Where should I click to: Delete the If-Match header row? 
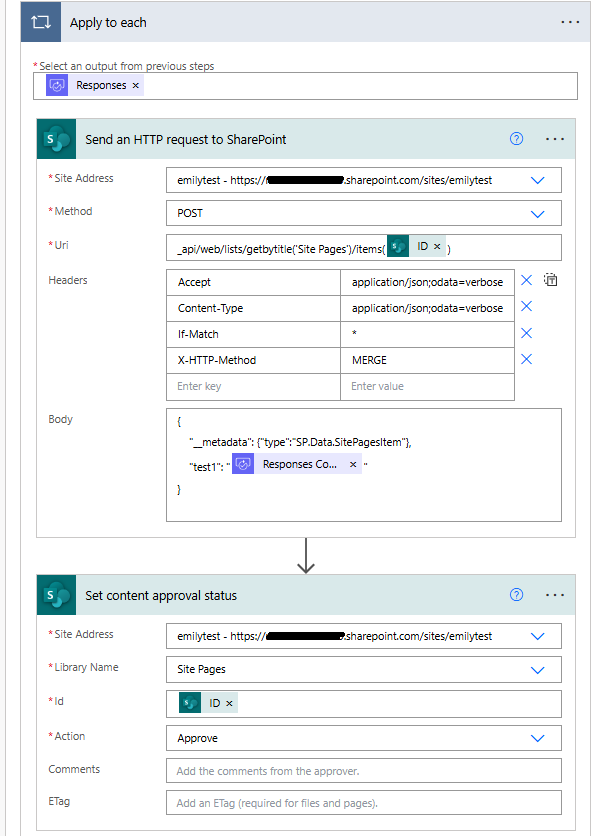pos(525,333)
